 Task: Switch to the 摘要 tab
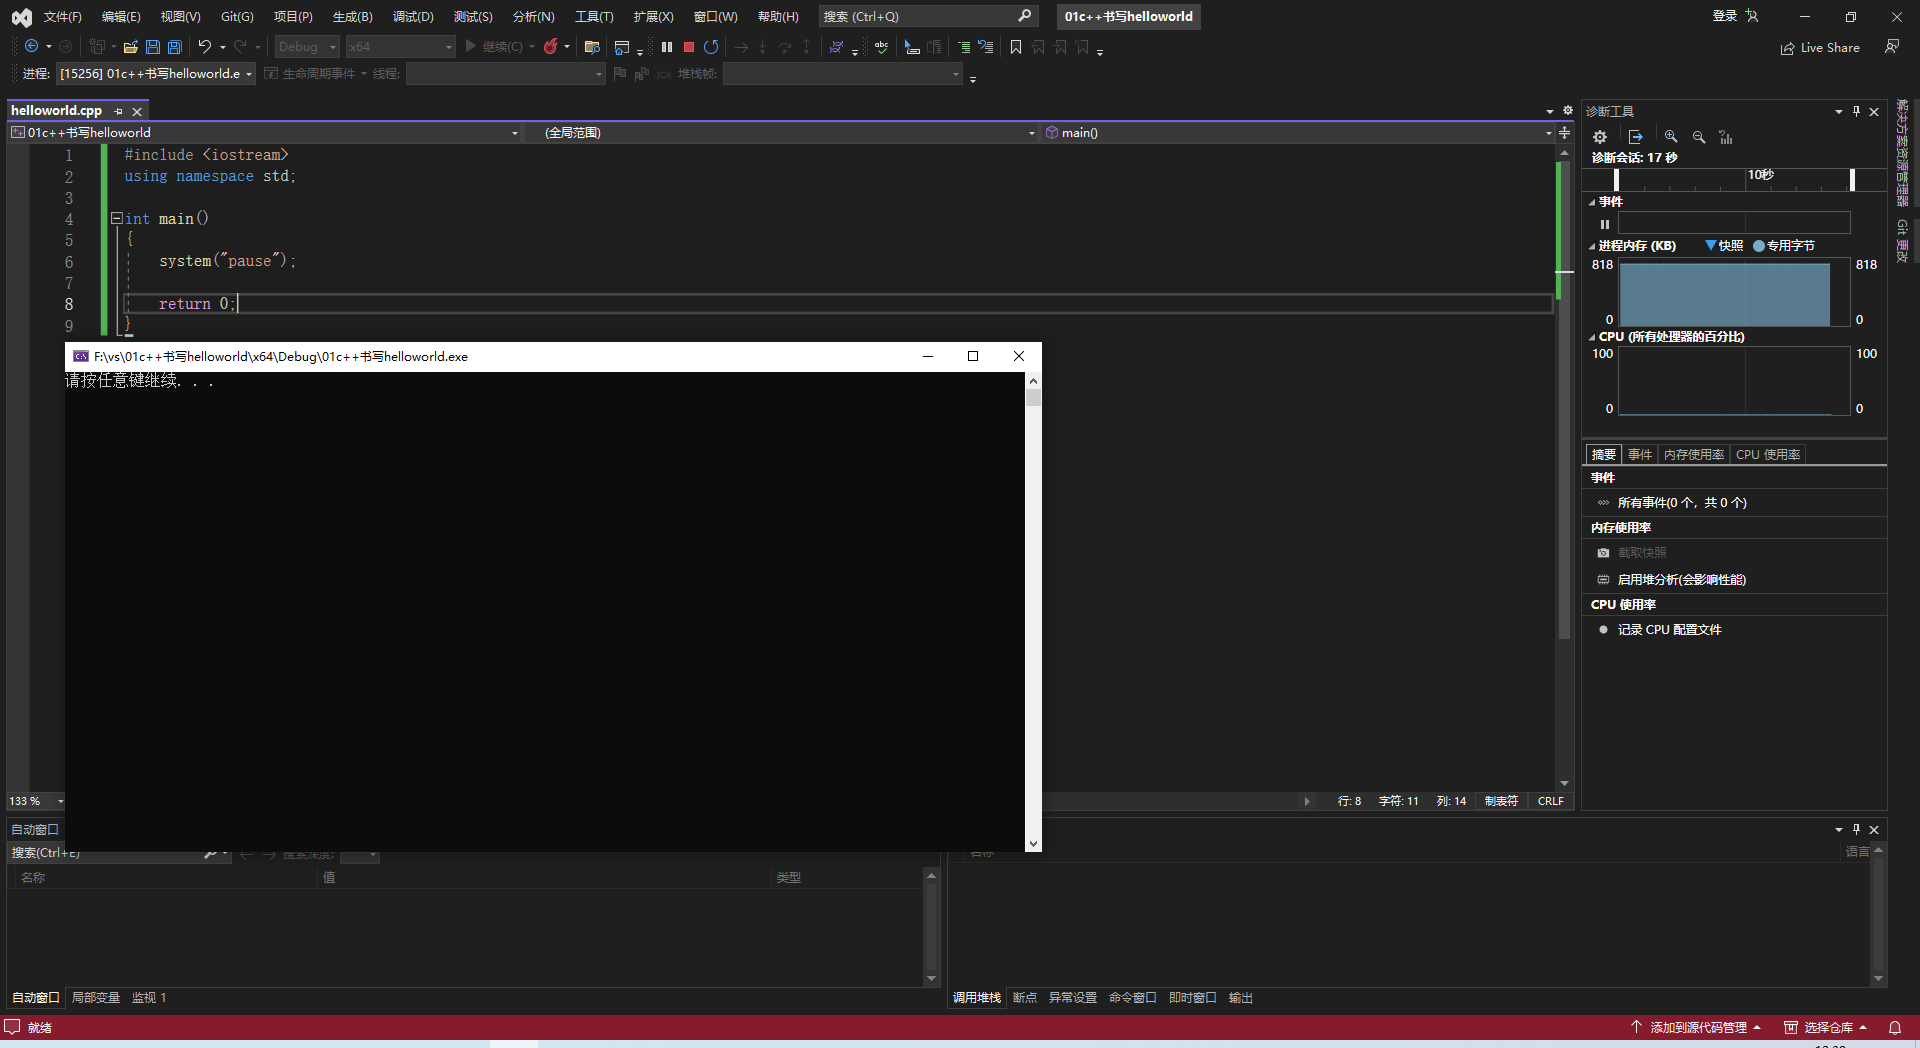pyautogui.click(x=1604, y=454)
